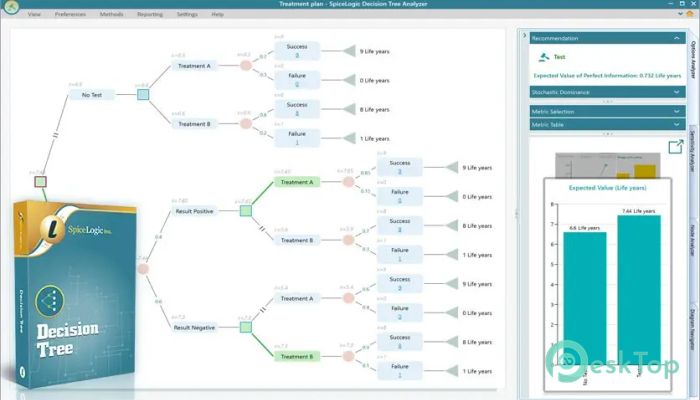This screenshot has width=700, height=400.
Task: Select chance circle after No Test Treatment A
Action: tap(246, 66)
